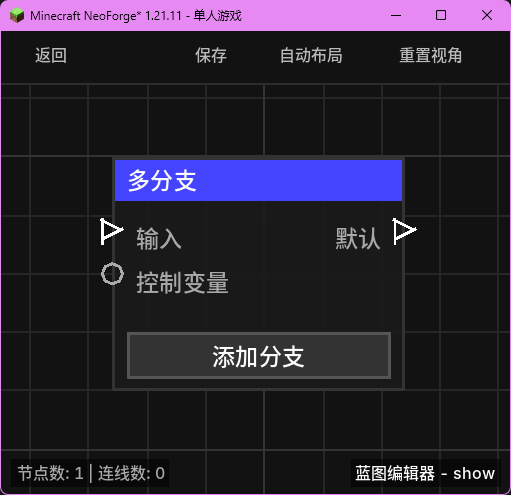Click the 输入 pin label

click(x=159, y=239)
